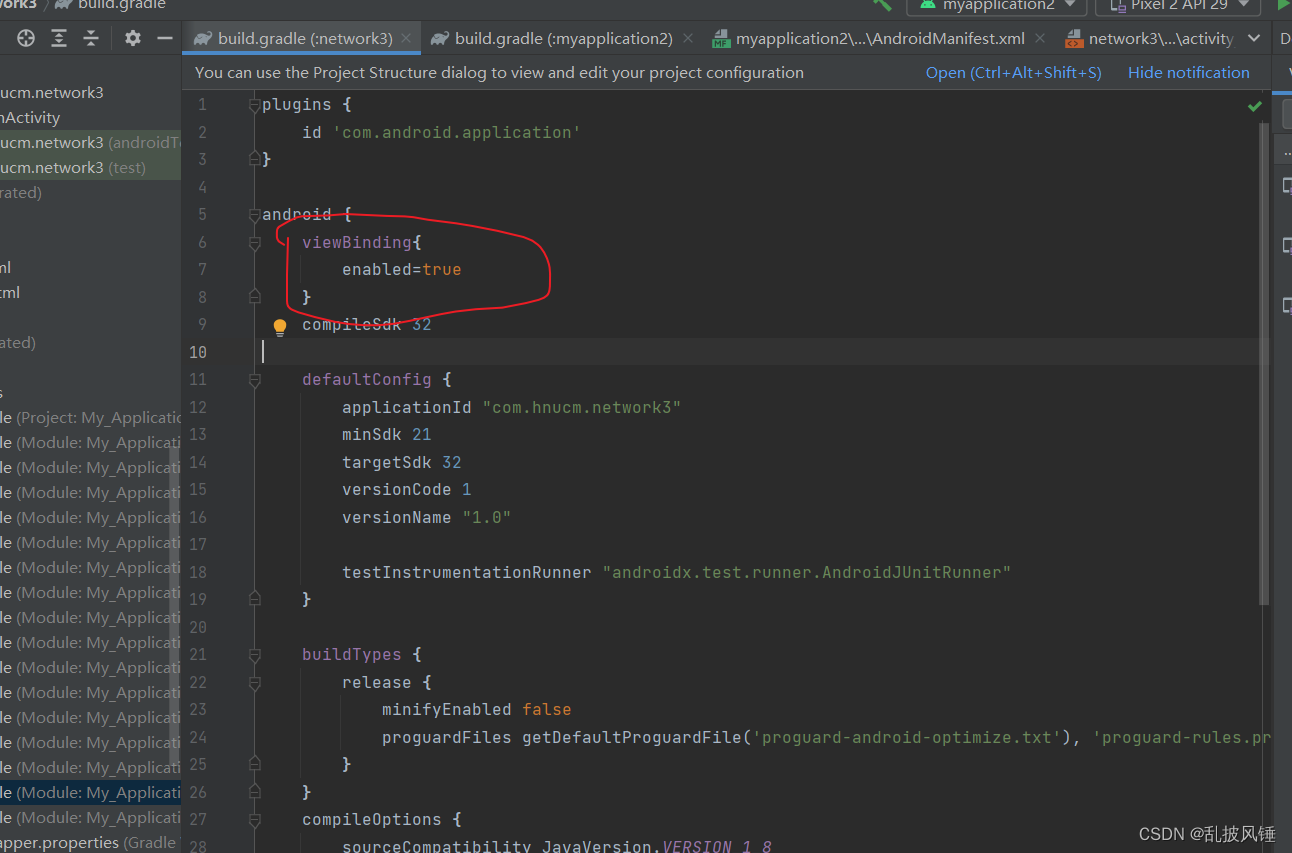Collapse the release block fold marker

click(x=254, y=683)
